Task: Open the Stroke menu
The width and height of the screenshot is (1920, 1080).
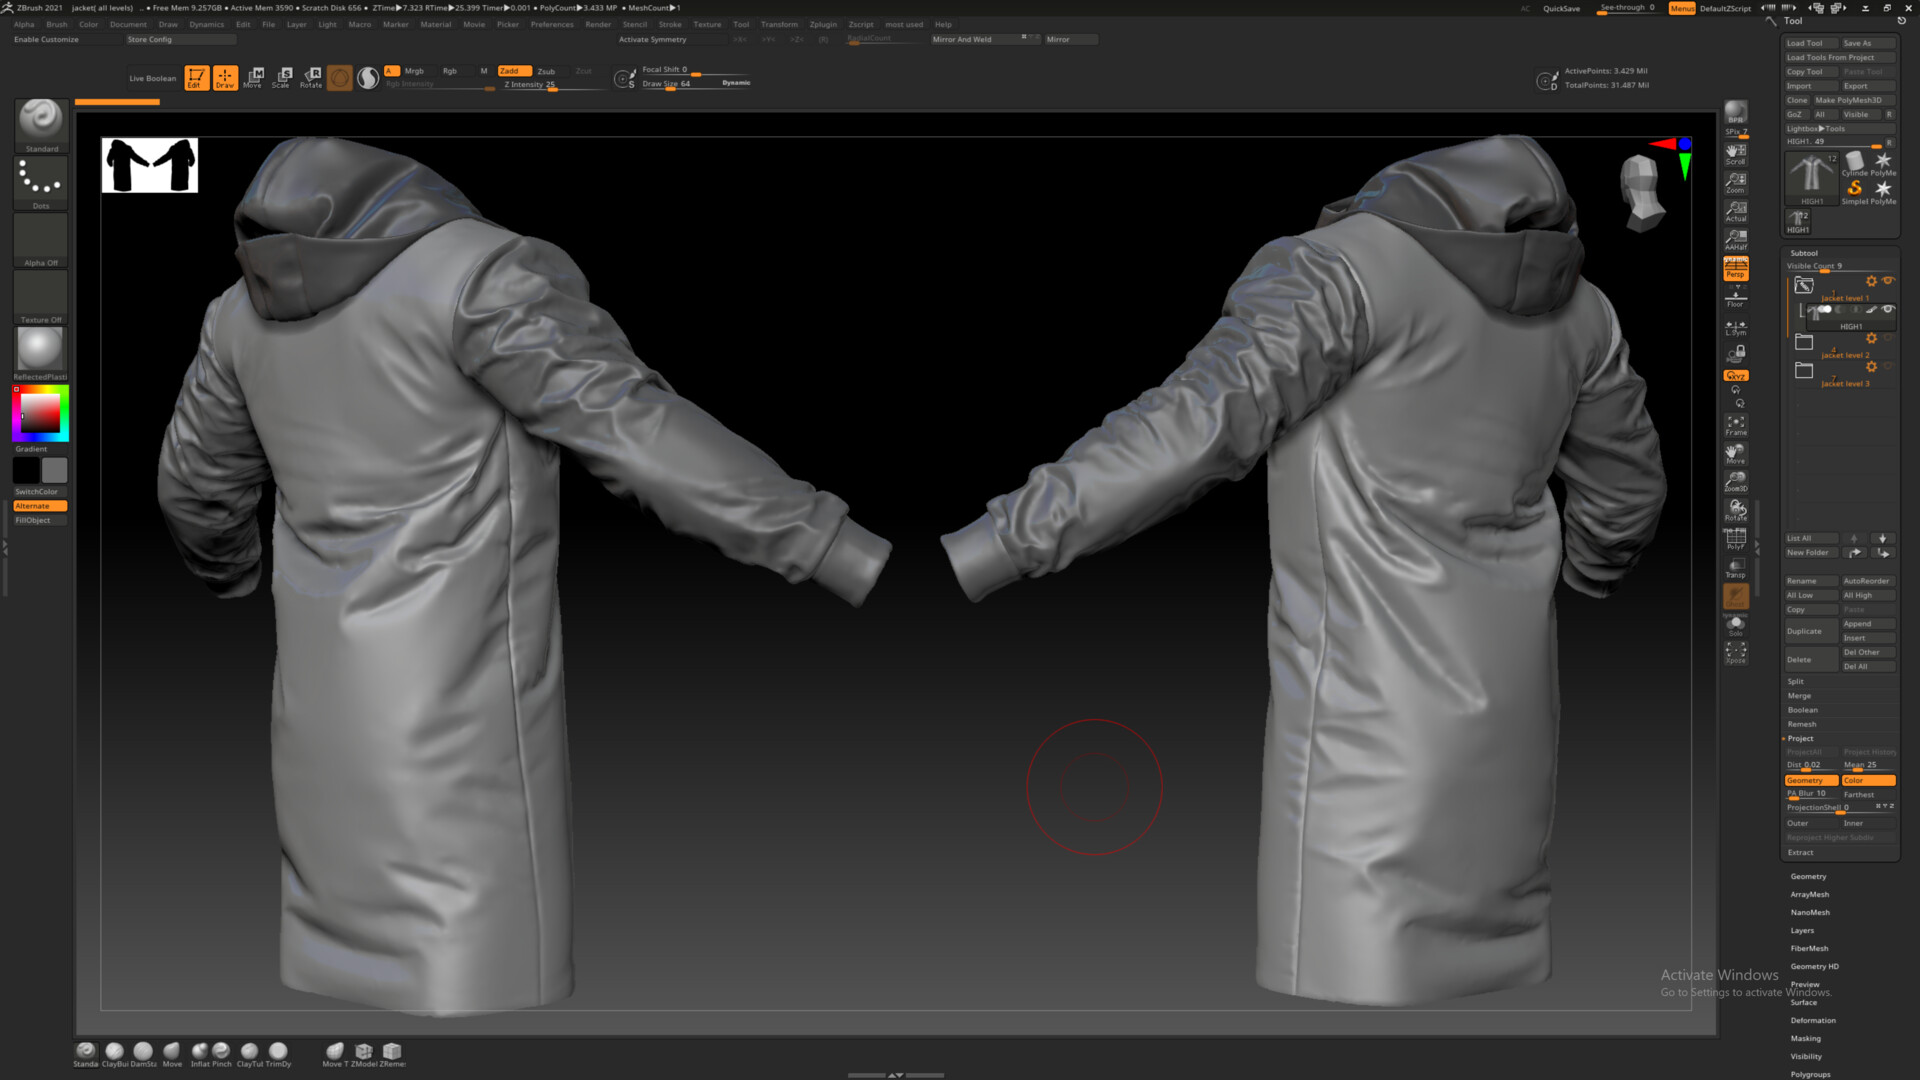Action: 670,24
